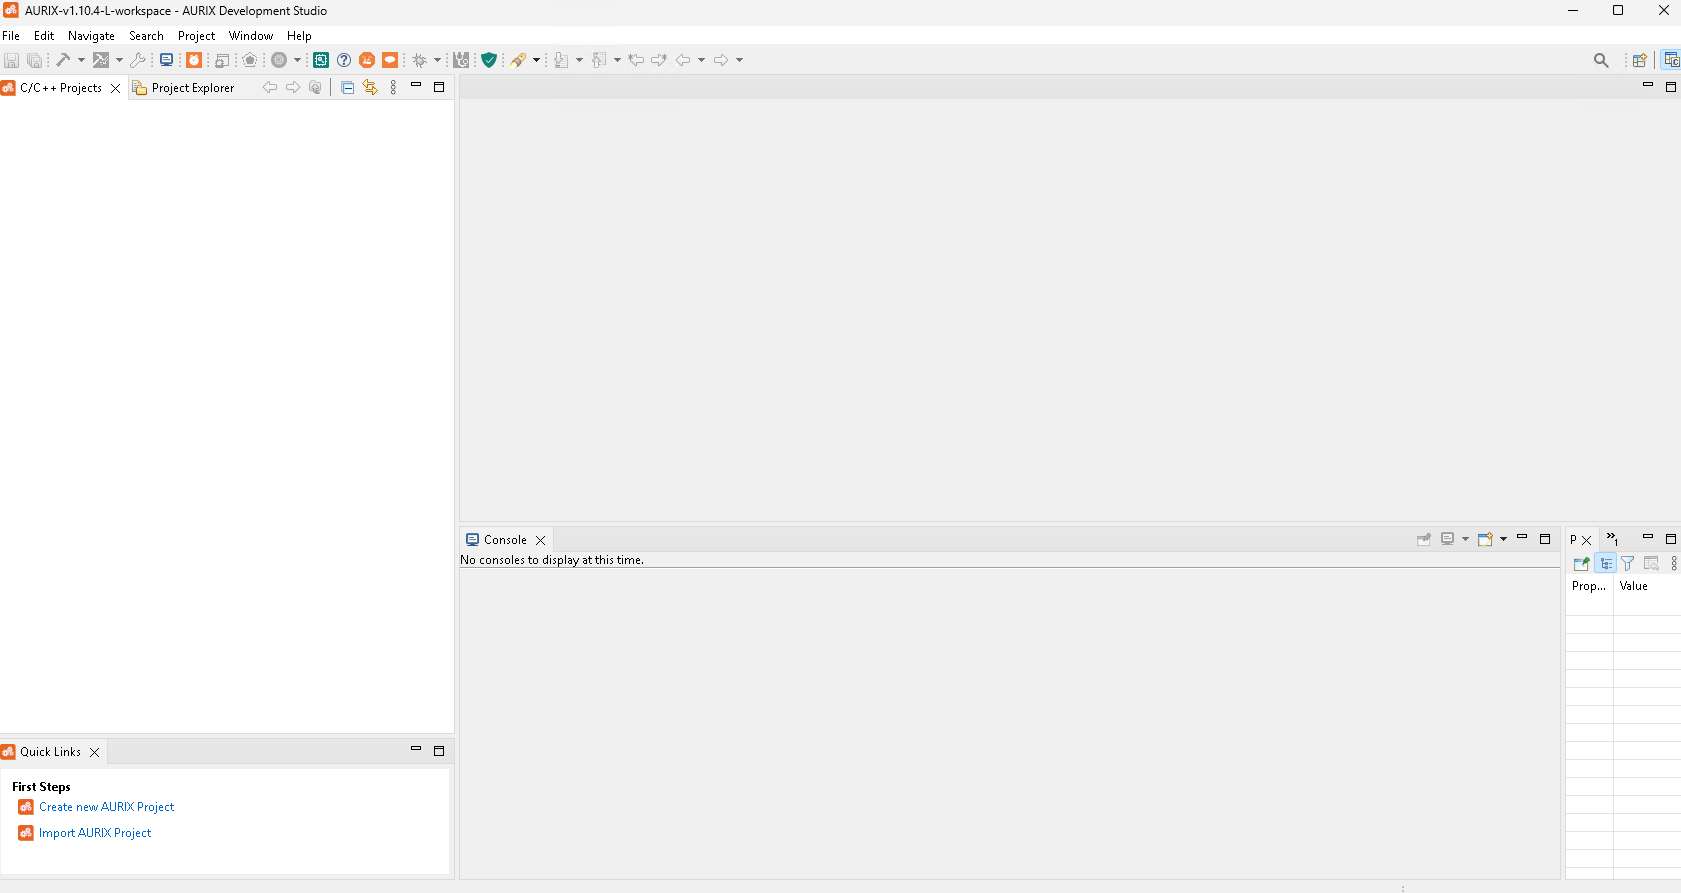Viewport: 1681px width, 893px height.
Task: Open dropdown next to rocket launch icon
Action: point(536,60)
